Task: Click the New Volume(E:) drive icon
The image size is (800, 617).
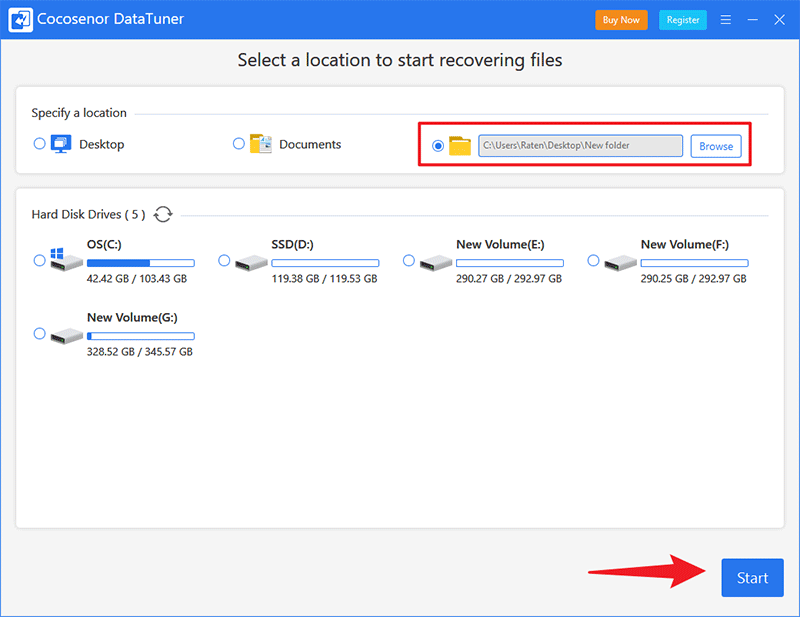Action: coord(436,263)
